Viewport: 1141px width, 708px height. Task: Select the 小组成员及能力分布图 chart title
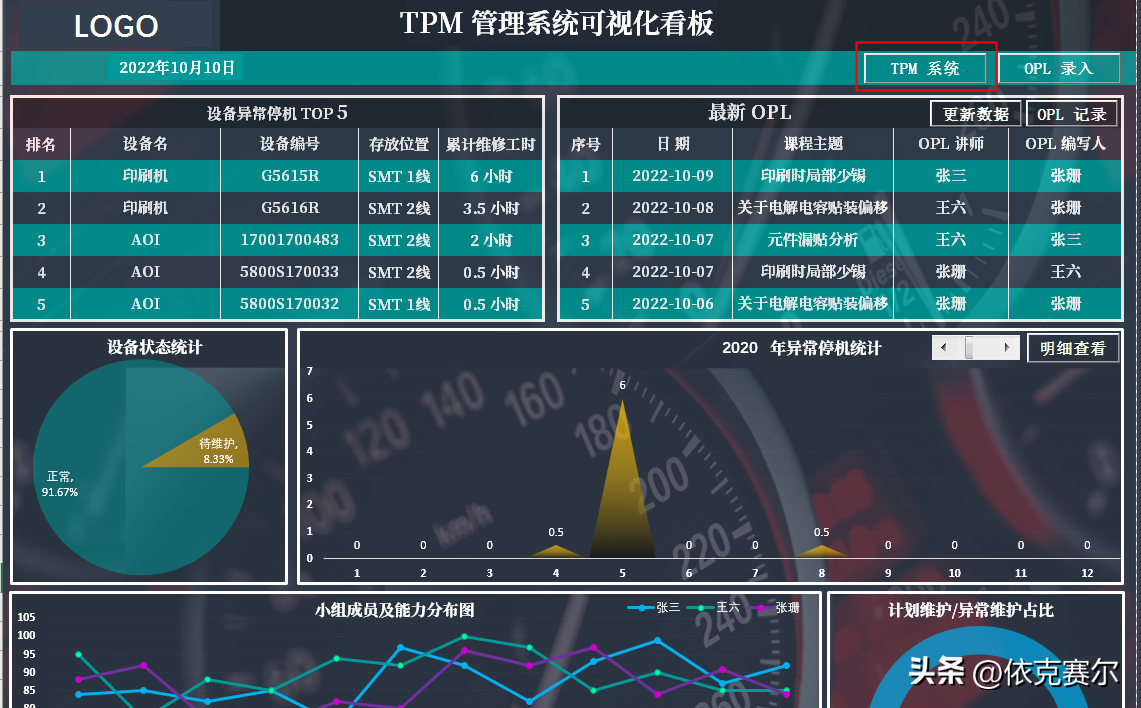point(394,610)
